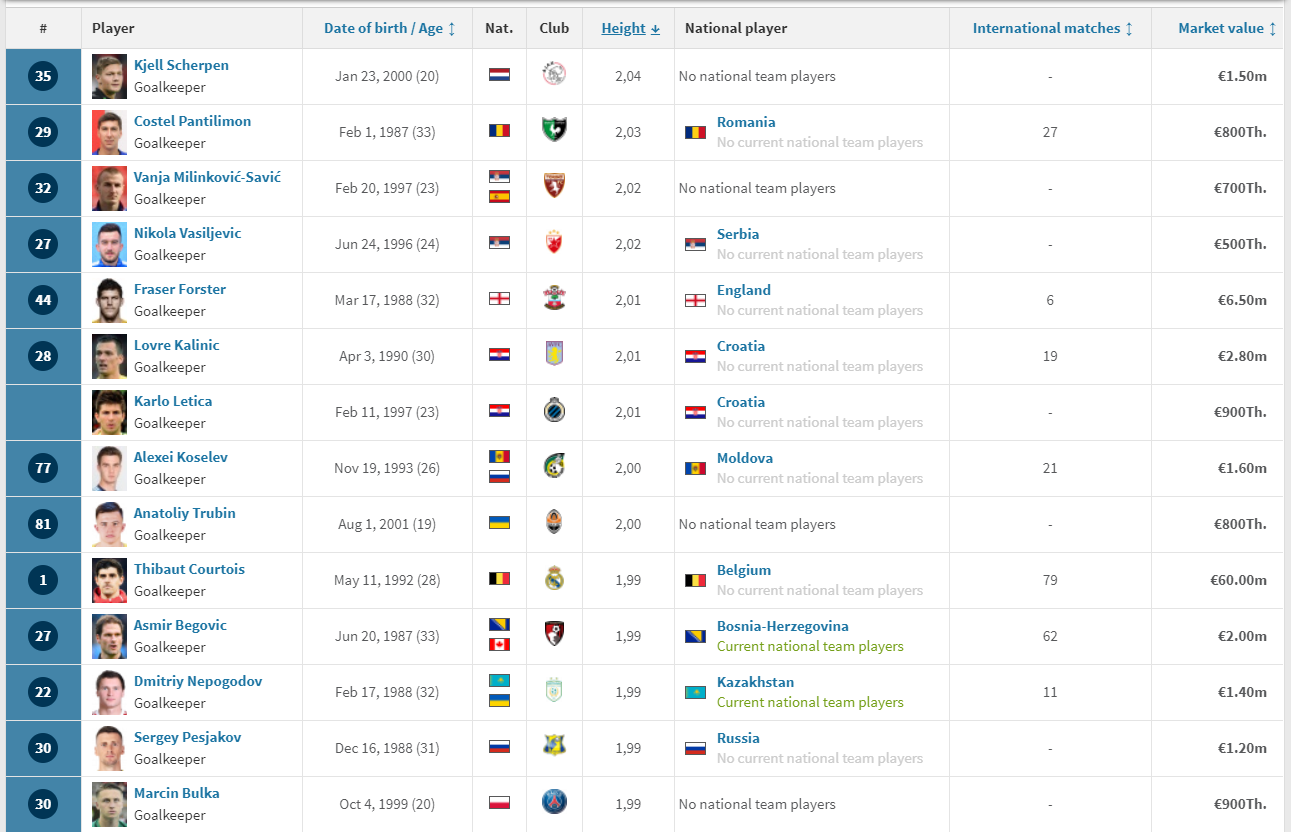Click the Paris Saint-Germain club crest
This screenshot has height=832, width=1291.
(554, 804)
